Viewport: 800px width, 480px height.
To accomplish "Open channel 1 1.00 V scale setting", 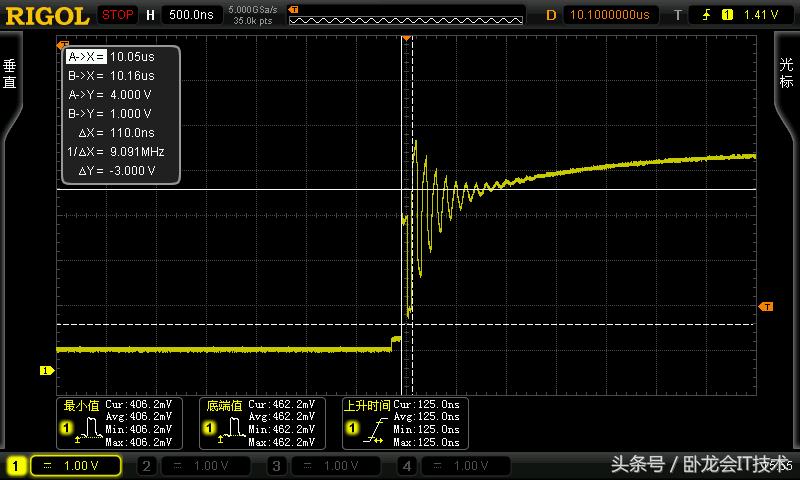I will click(x=76, y=466).
